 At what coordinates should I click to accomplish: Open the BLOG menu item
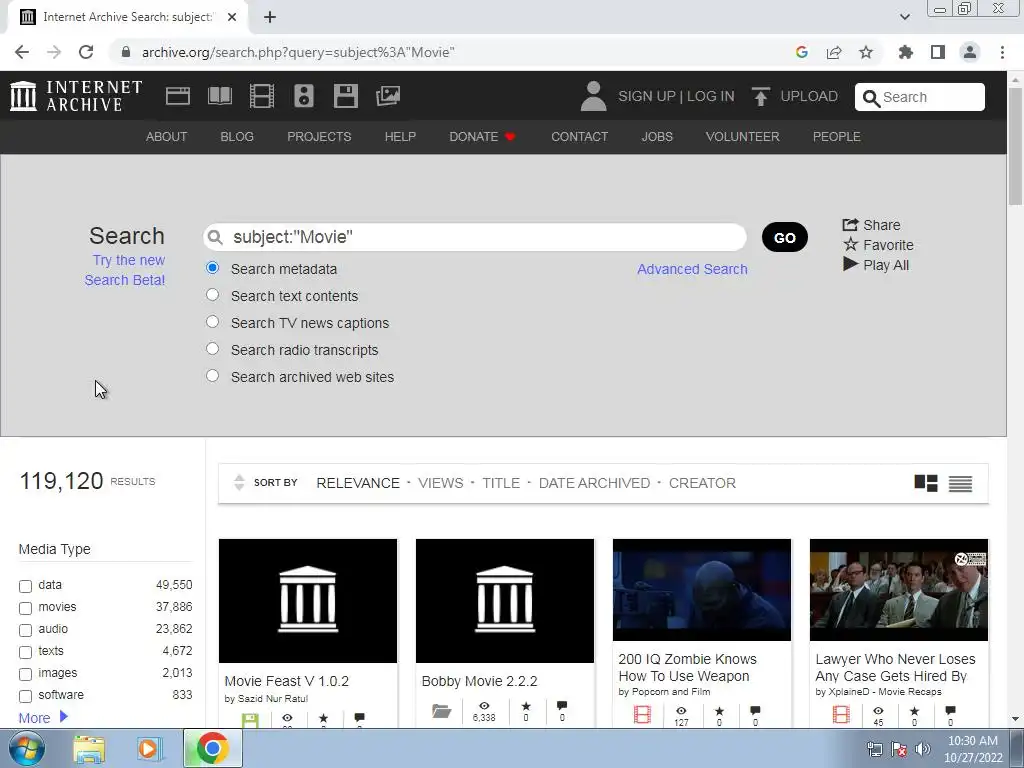pyautogui.click(x=237, y=136)
